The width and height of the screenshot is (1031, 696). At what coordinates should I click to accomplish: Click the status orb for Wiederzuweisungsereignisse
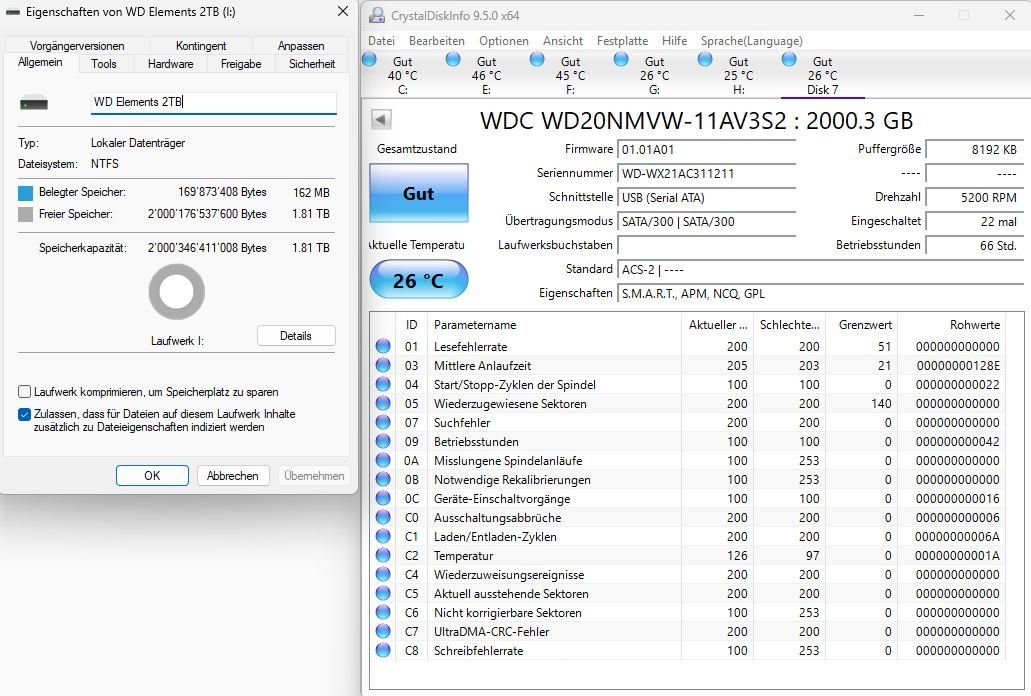(383, 574)
